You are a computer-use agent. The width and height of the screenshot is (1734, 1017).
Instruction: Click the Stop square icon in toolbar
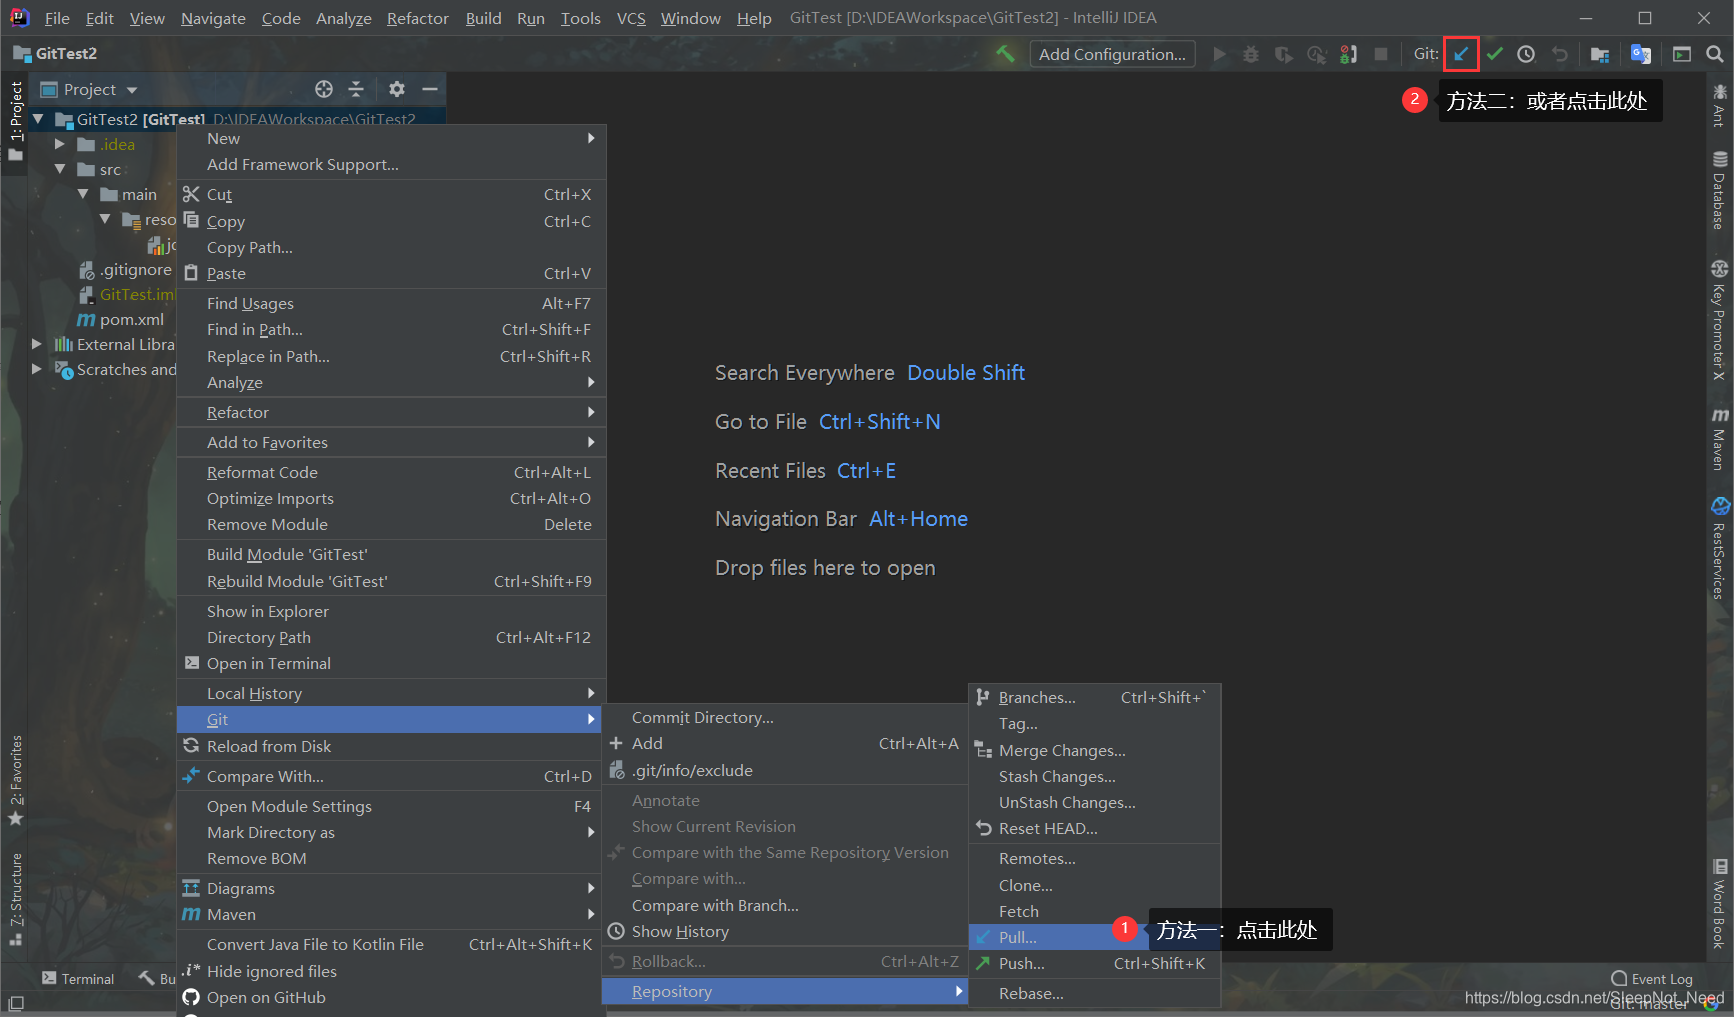pos(1381,54)
